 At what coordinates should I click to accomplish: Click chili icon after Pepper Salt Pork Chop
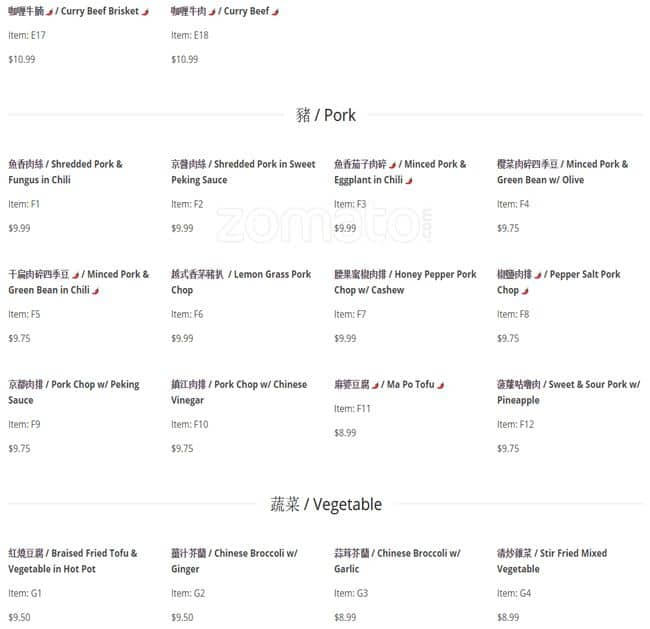[x=526, y=291]
